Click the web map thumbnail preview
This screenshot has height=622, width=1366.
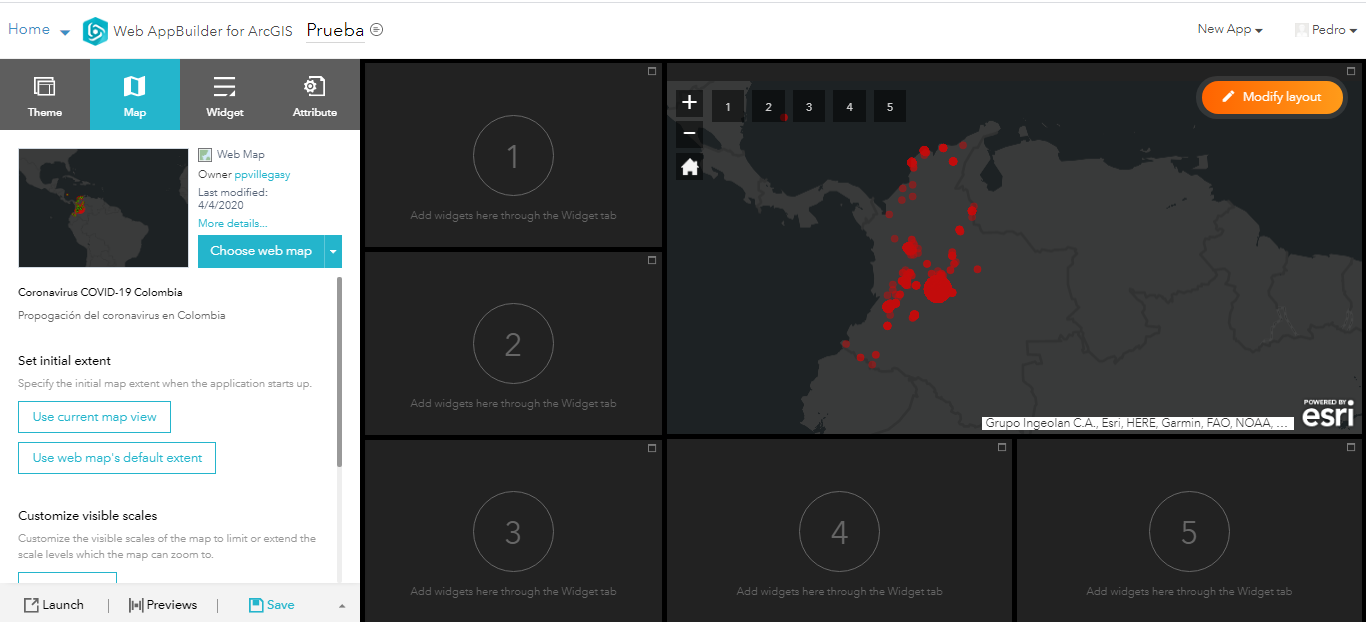click(x=103, y=208)
